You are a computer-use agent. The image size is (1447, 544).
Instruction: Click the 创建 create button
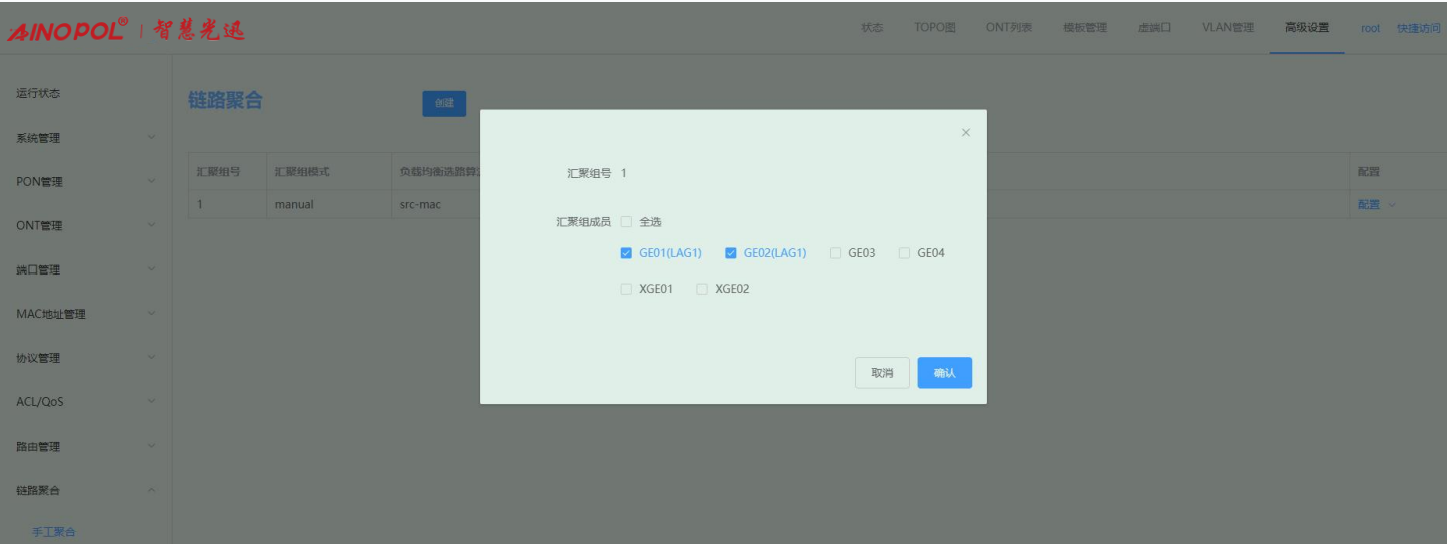click(x=444, y=103)
